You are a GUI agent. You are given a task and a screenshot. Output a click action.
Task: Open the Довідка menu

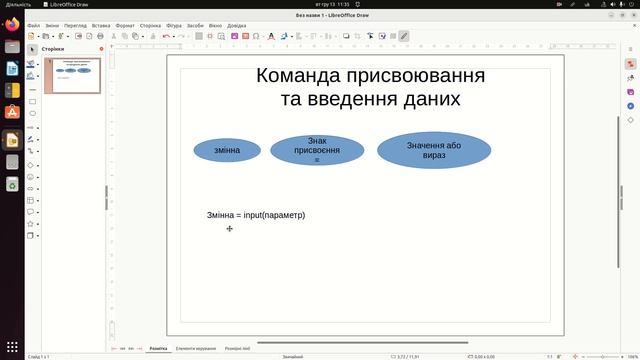pyautogui.click(x=237, y=26)
